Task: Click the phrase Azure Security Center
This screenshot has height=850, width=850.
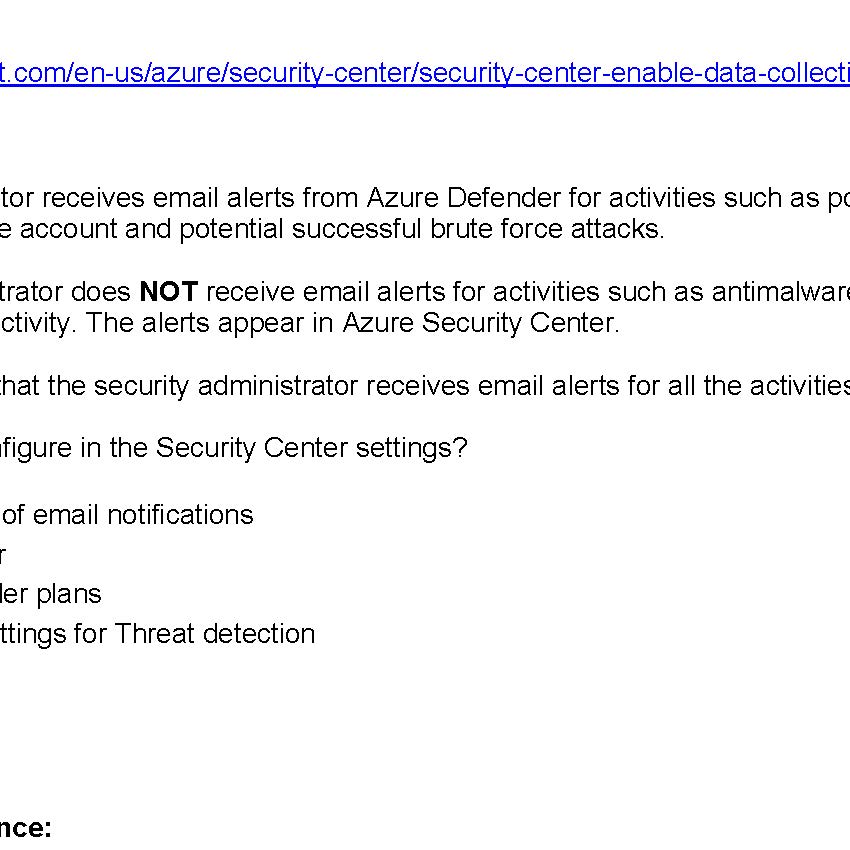Action: (480, 323)
